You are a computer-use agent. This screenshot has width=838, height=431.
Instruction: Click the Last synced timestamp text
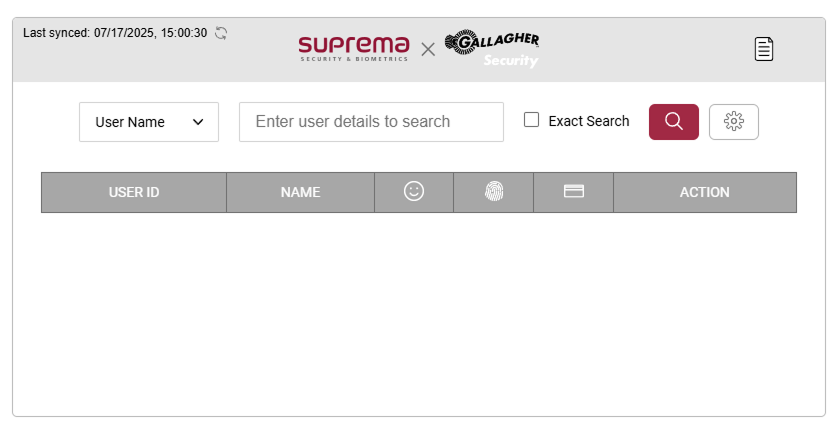point(115,33)
